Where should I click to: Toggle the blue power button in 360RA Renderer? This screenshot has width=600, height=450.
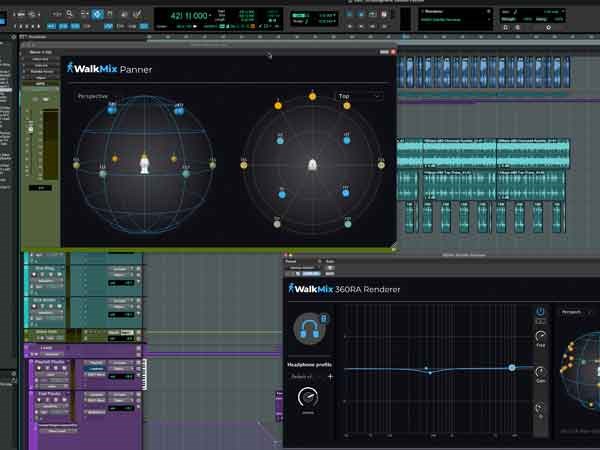540,313
